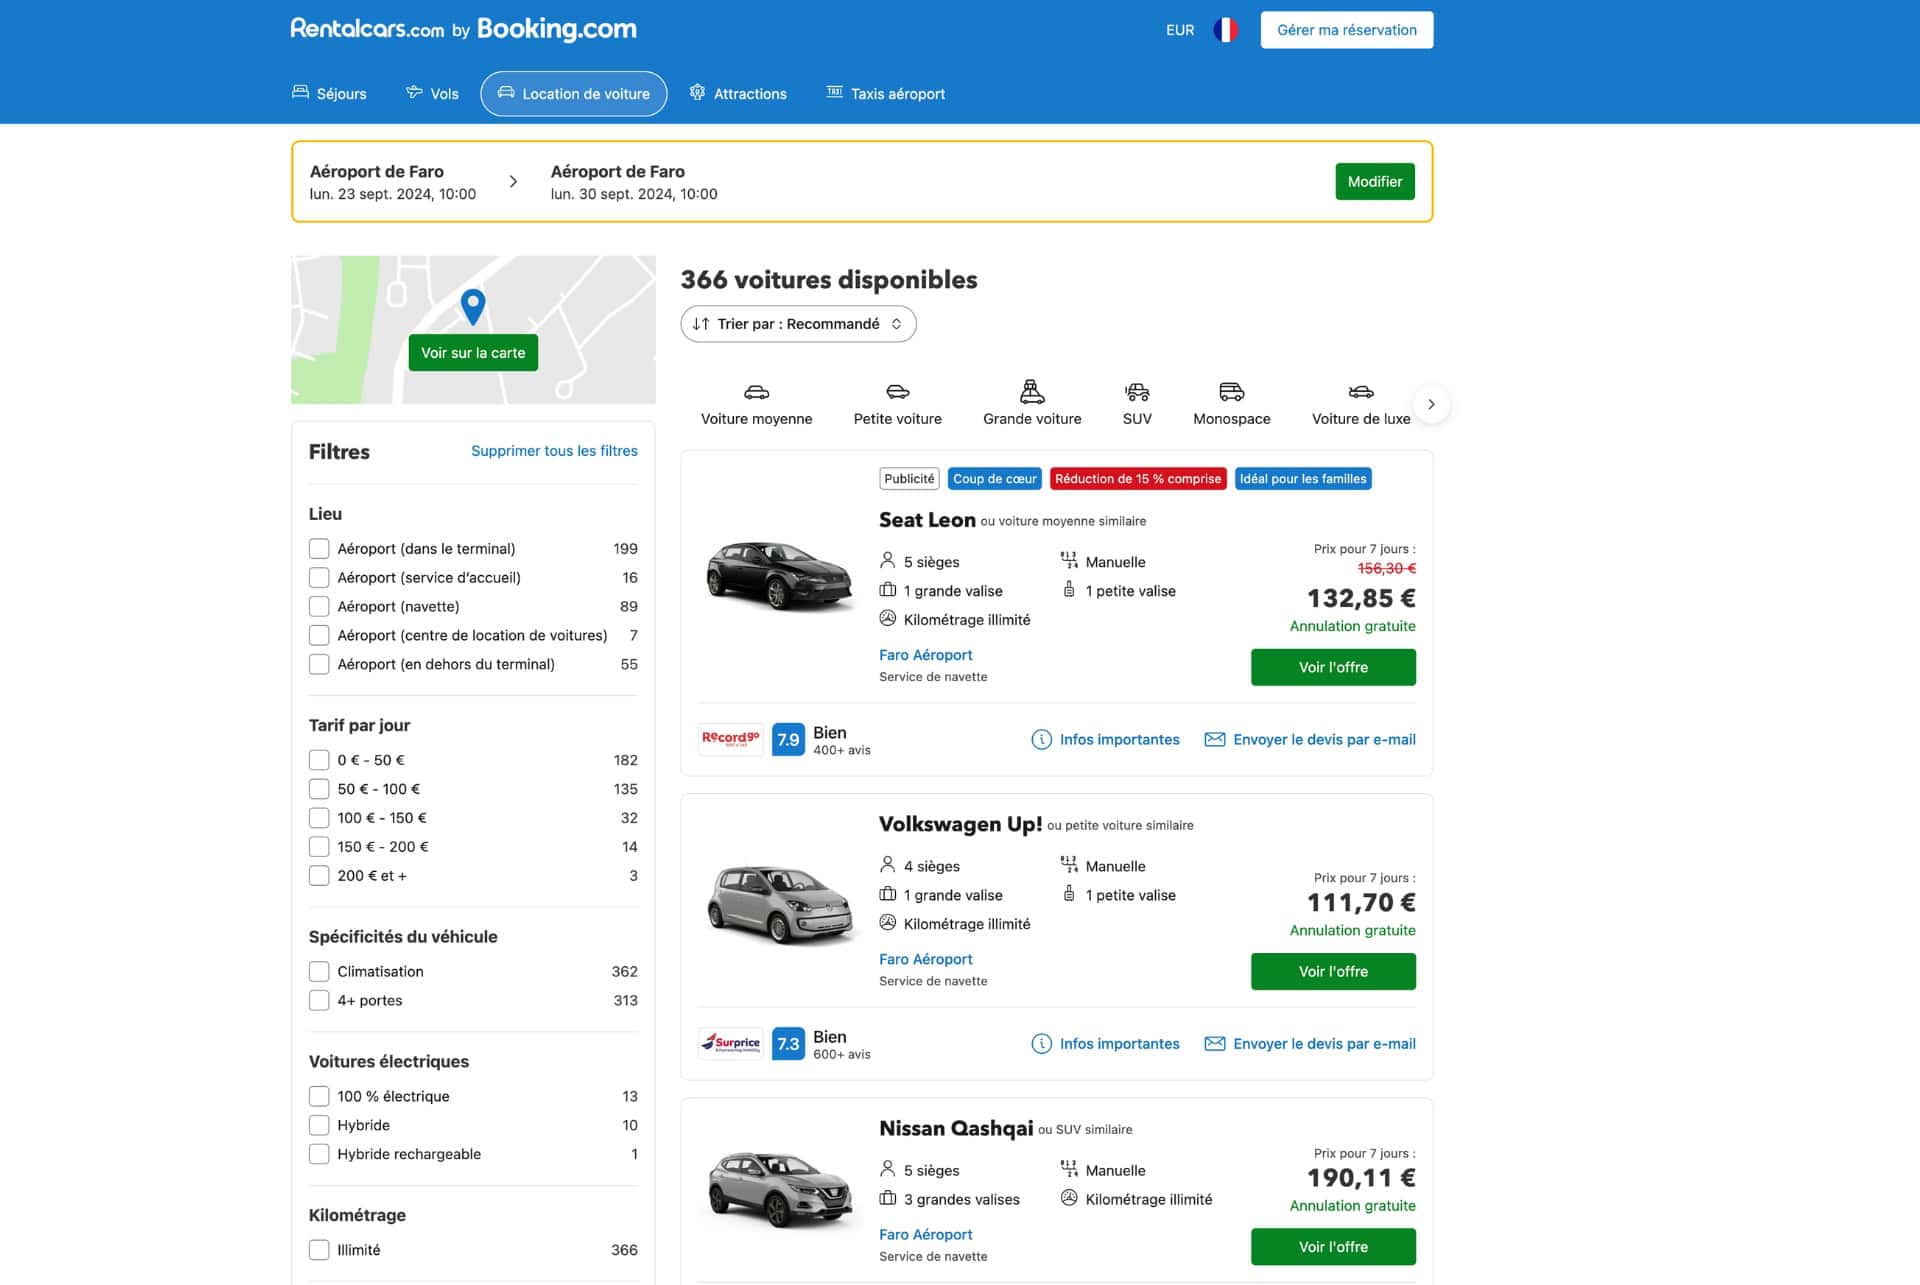Enable the Climatisation filter
Screen dimensions: 1920x1285
point(319,972)
